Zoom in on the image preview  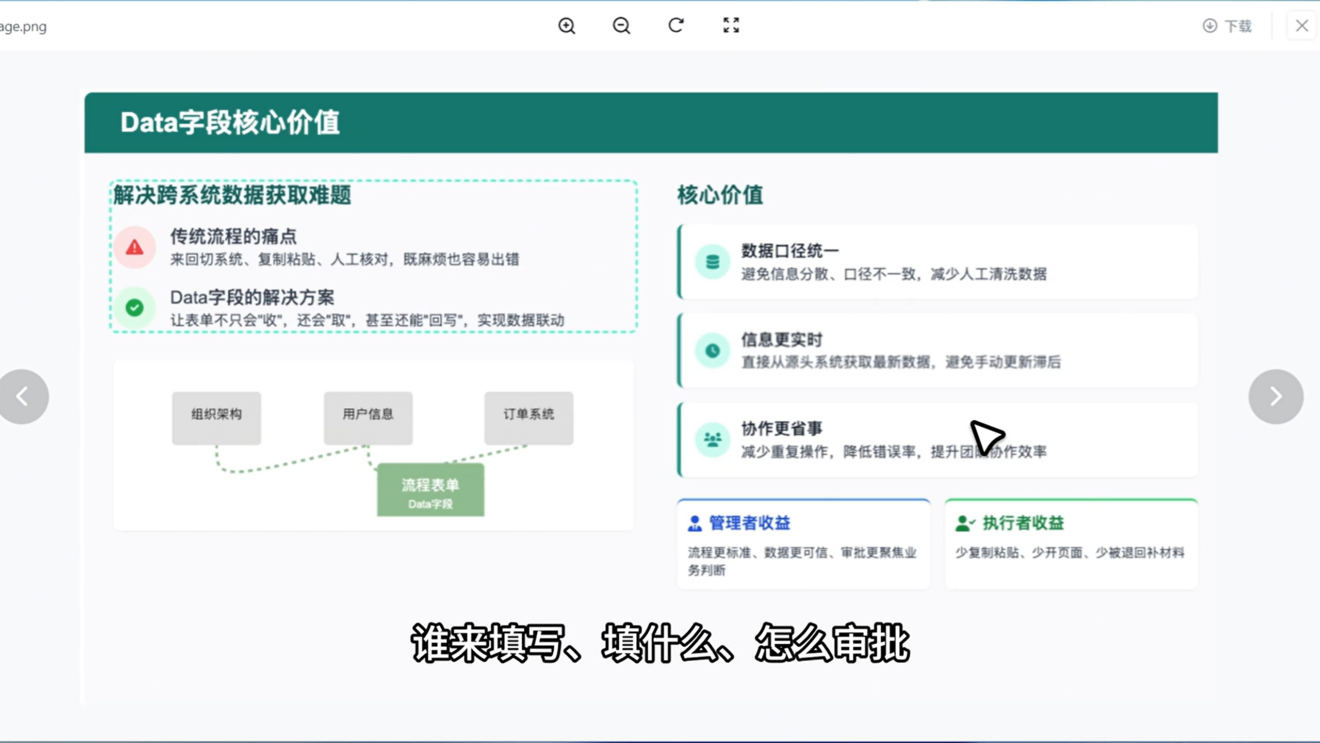coord(567,26)
